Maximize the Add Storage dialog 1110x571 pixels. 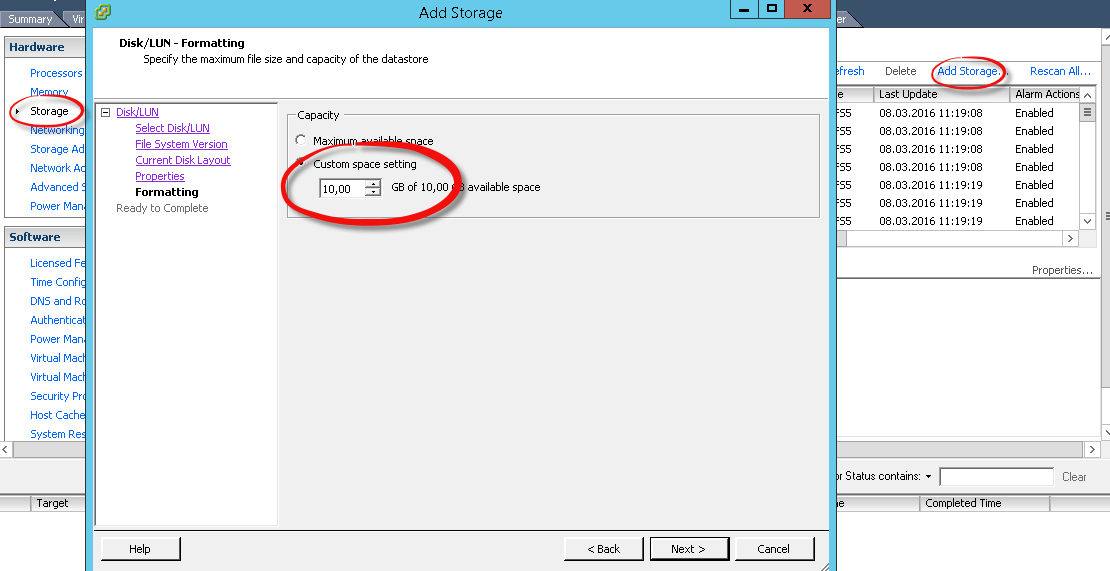(772, 9)
